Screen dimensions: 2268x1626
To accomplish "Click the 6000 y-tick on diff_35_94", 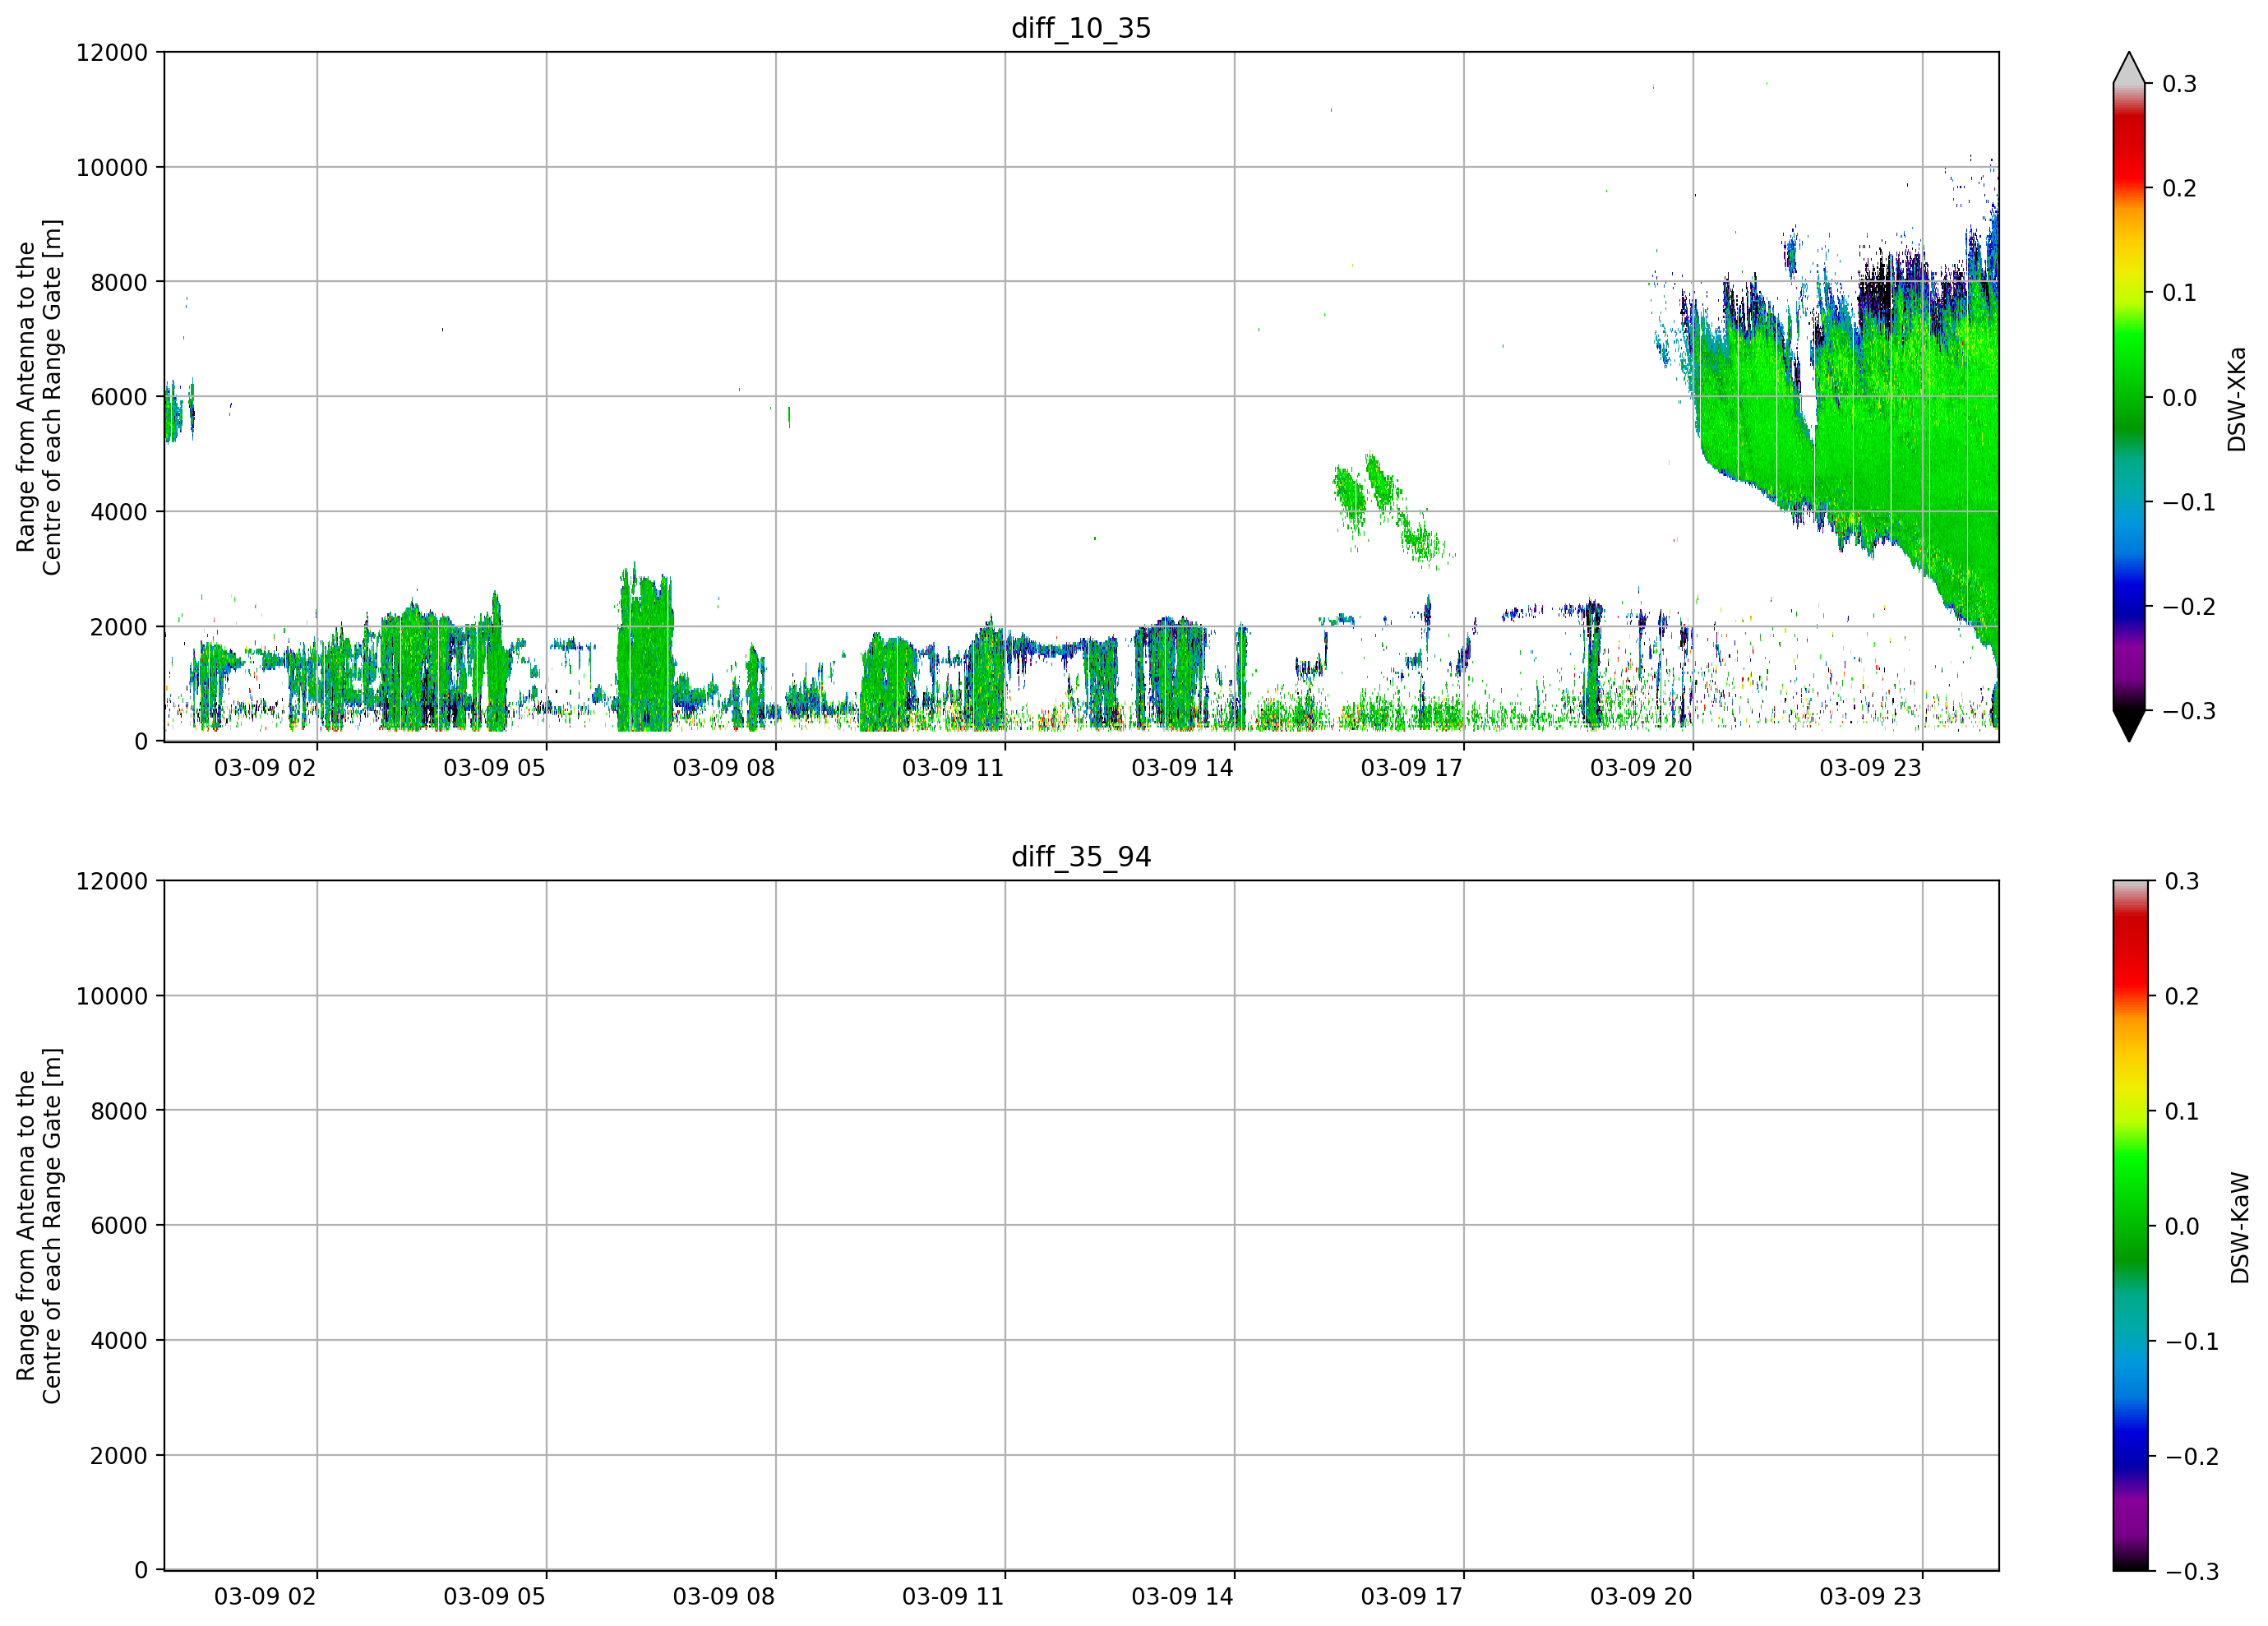I will point(119,1226).
